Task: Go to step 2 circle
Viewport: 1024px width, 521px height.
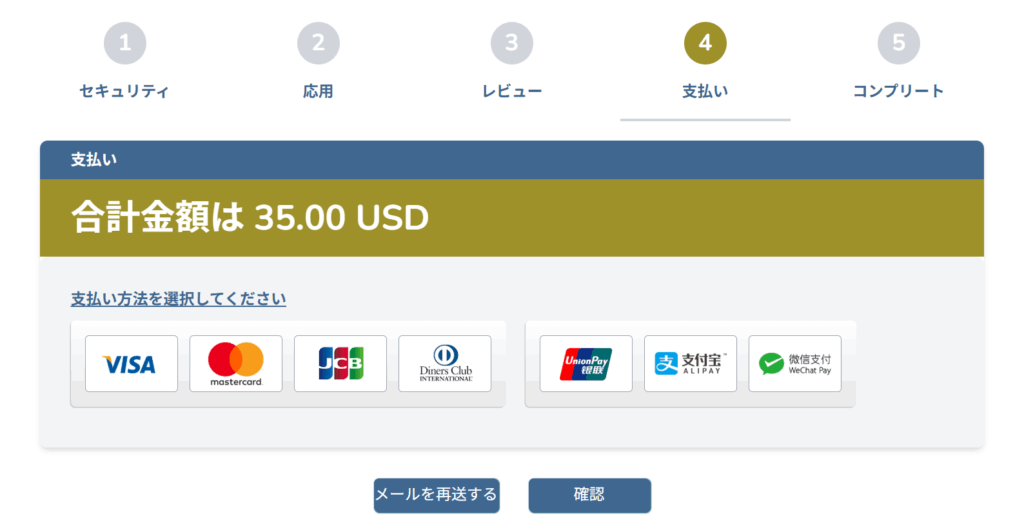Action: tap(318, 43)
